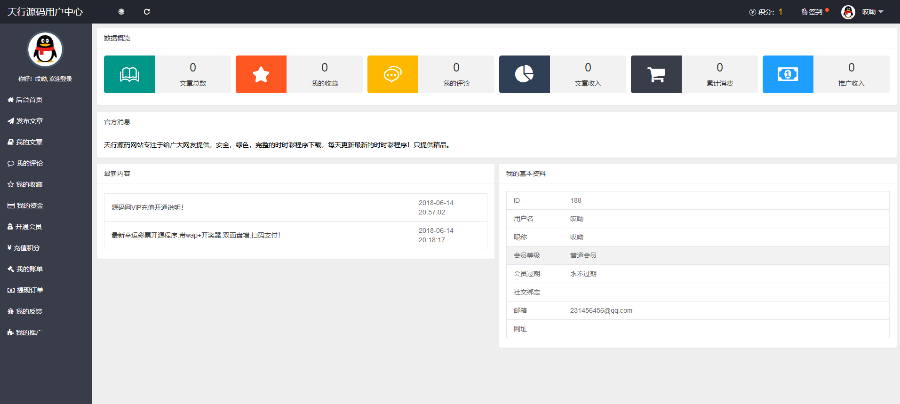Open the second article in latest list
Image resolution: width=900 pixels, height=404 pixels.
click(197, 235)
